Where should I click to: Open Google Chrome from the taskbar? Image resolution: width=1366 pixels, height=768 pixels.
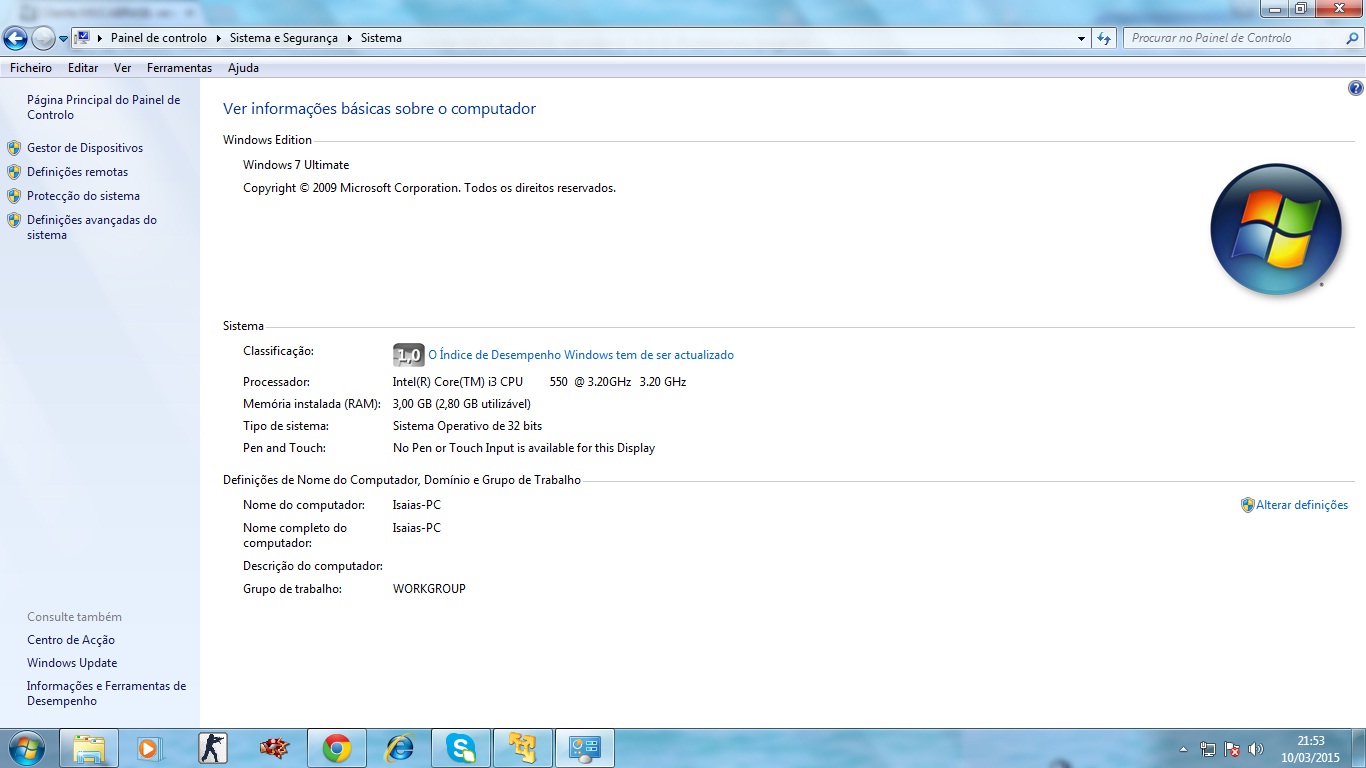(x=336, y=748)
